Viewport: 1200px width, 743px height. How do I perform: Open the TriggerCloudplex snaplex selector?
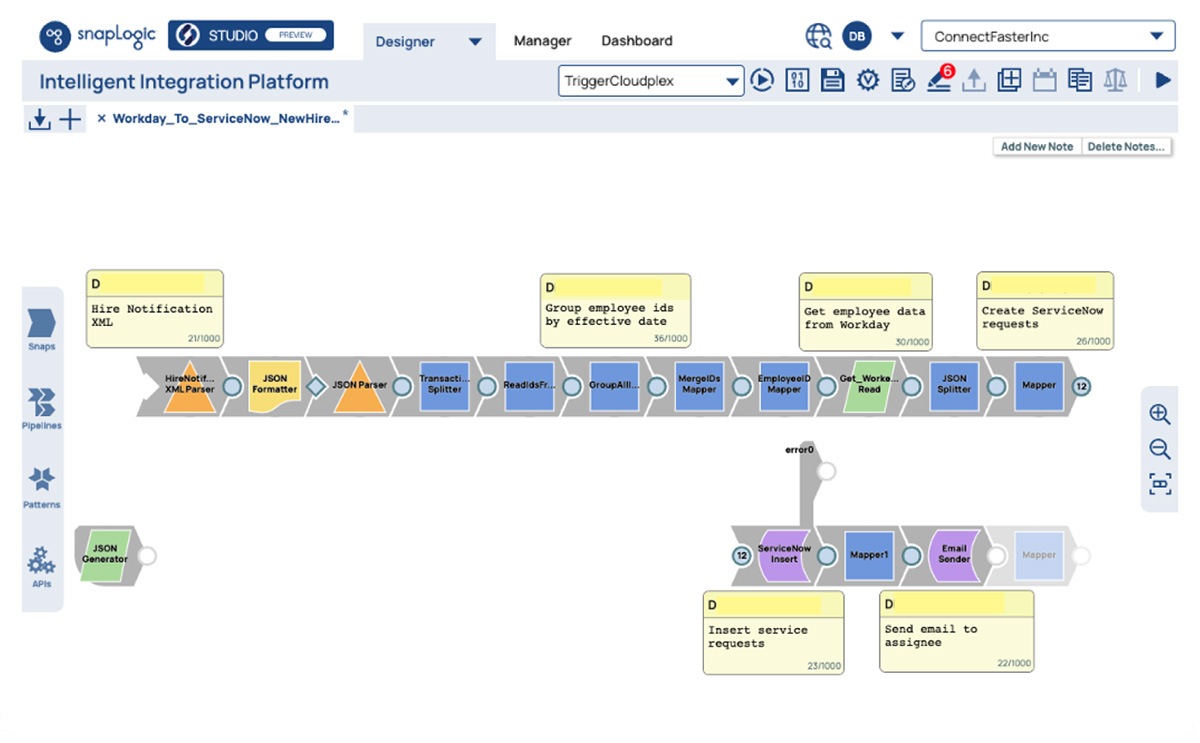[x=650, y=80]
